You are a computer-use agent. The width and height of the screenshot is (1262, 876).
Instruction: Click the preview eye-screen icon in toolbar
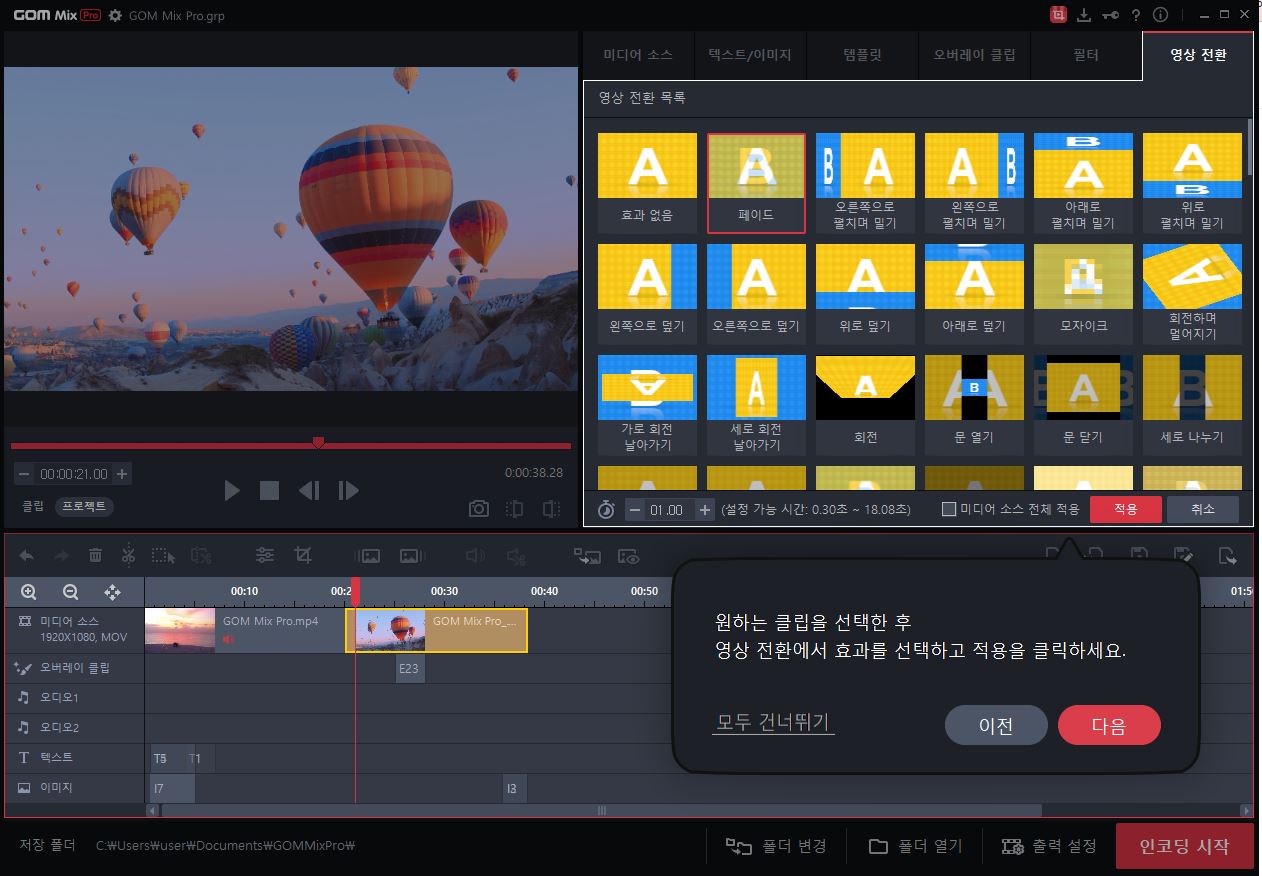click(628, 555)
